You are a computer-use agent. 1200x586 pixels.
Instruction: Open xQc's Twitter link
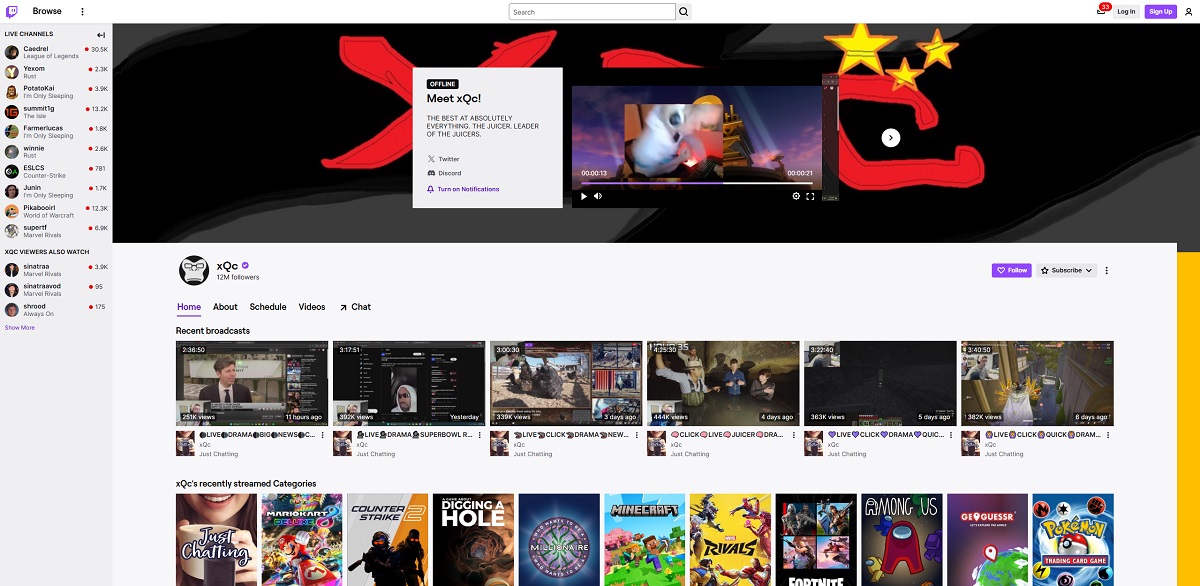click(x=443, y=159)
